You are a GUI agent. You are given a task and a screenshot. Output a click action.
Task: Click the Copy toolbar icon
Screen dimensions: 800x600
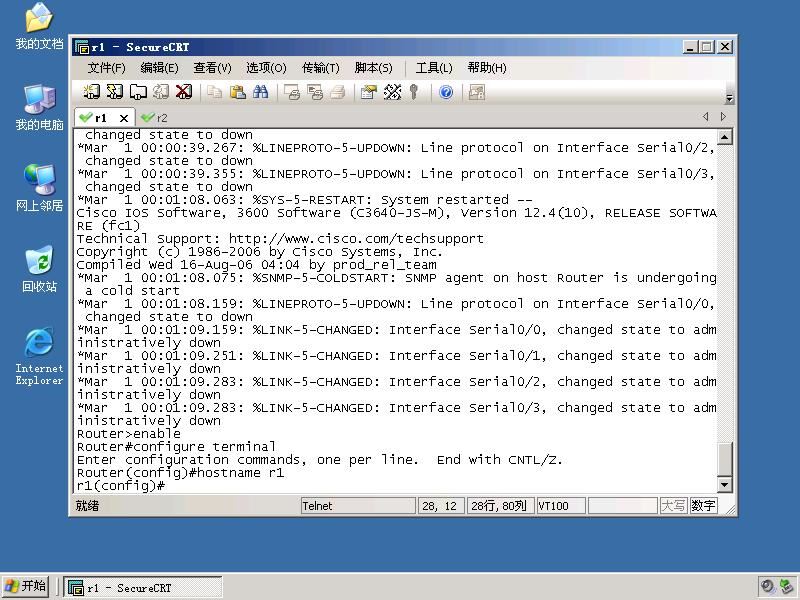click(x=214, y=92)
